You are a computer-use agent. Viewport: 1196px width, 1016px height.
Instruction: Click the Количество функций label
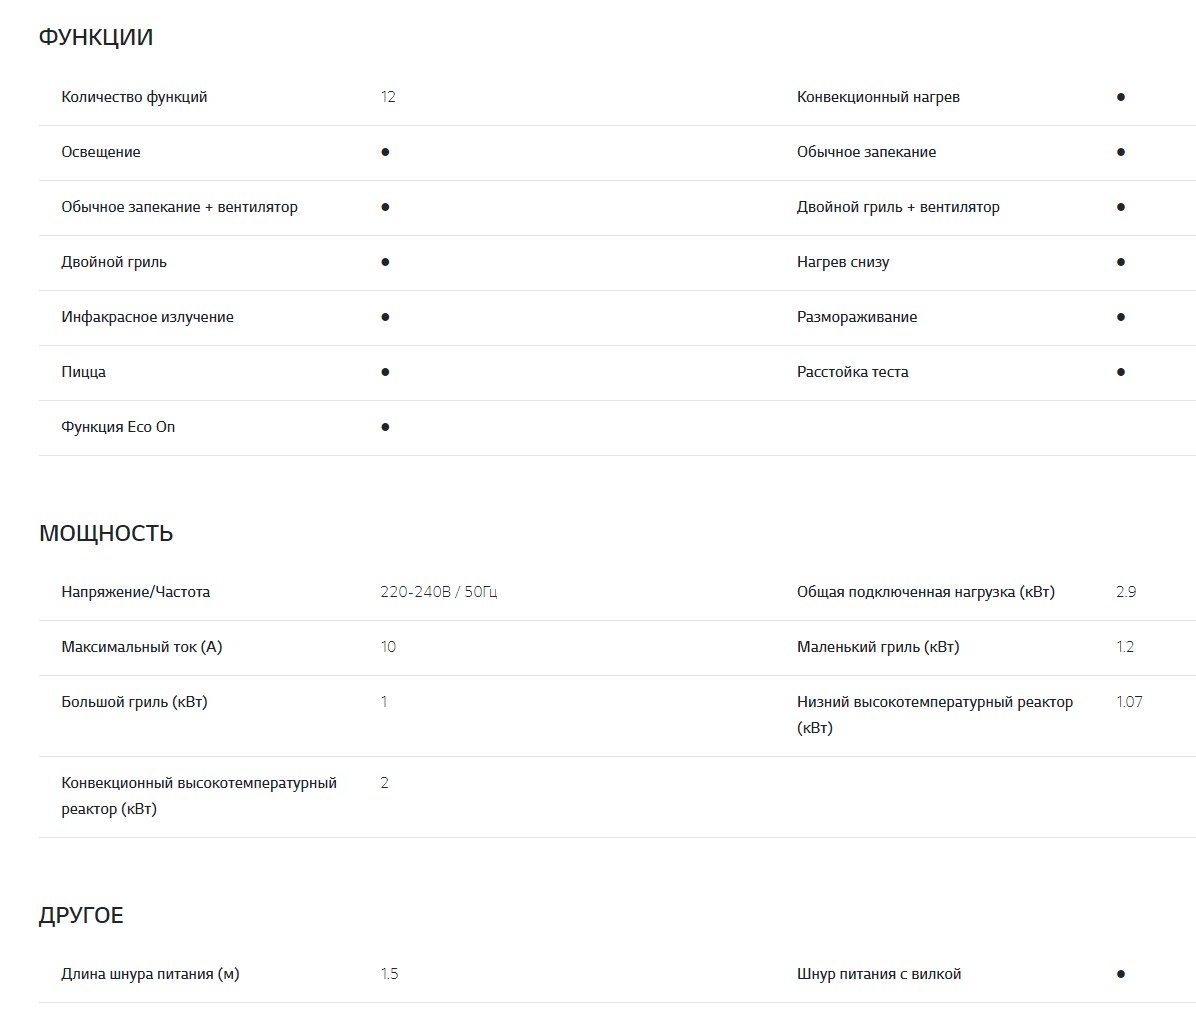[x=134, y=97]
